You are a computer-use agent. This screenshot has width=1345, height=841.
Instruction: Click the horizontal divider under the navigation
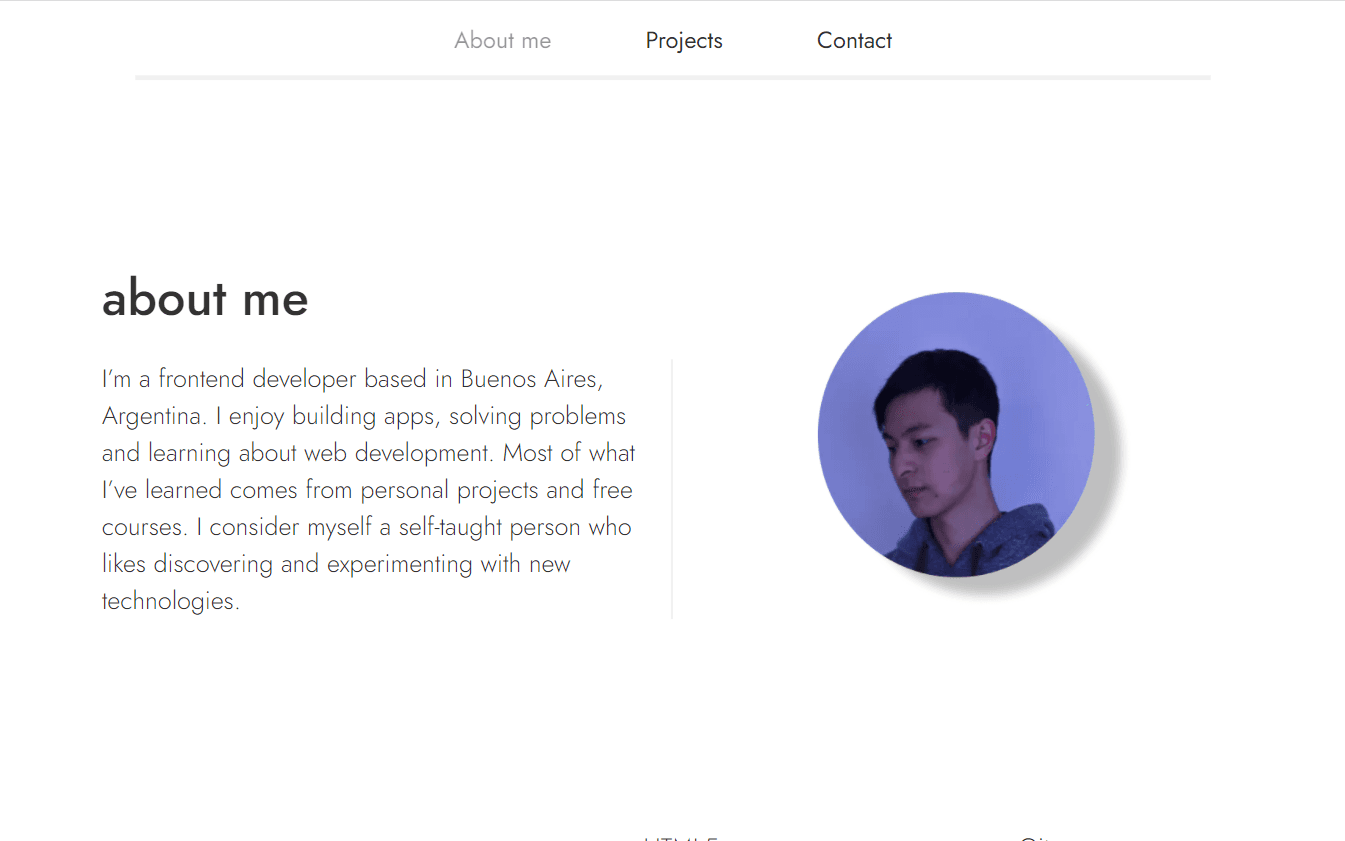[x=672, y=75]
